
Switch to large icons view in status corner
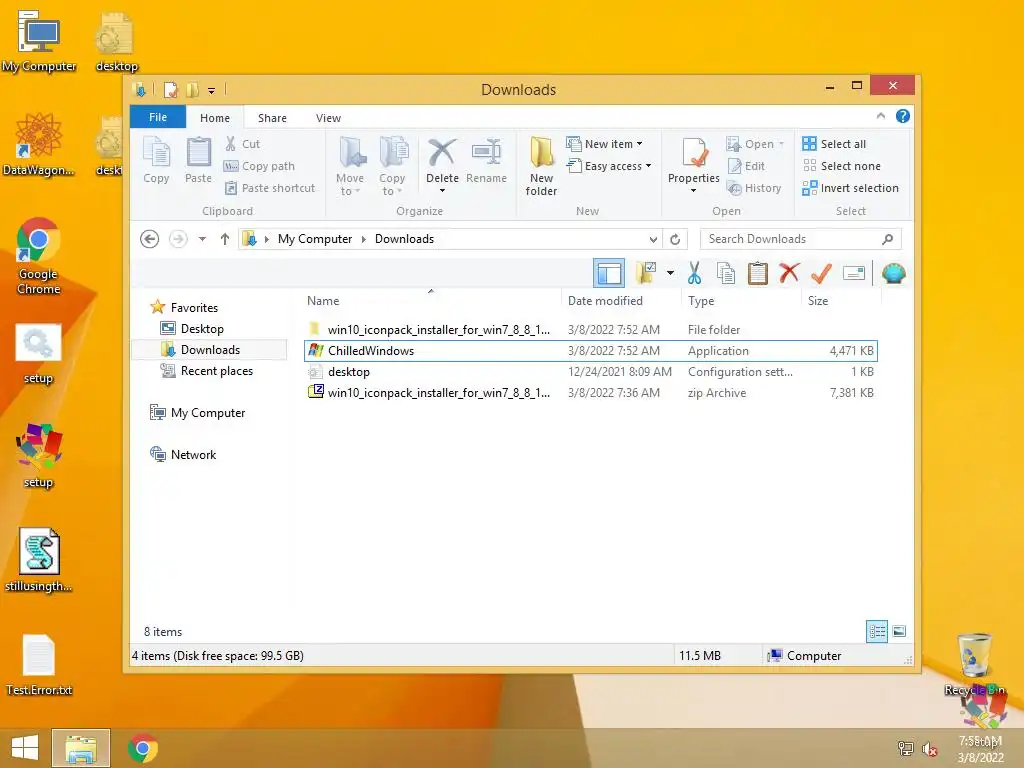899,631
